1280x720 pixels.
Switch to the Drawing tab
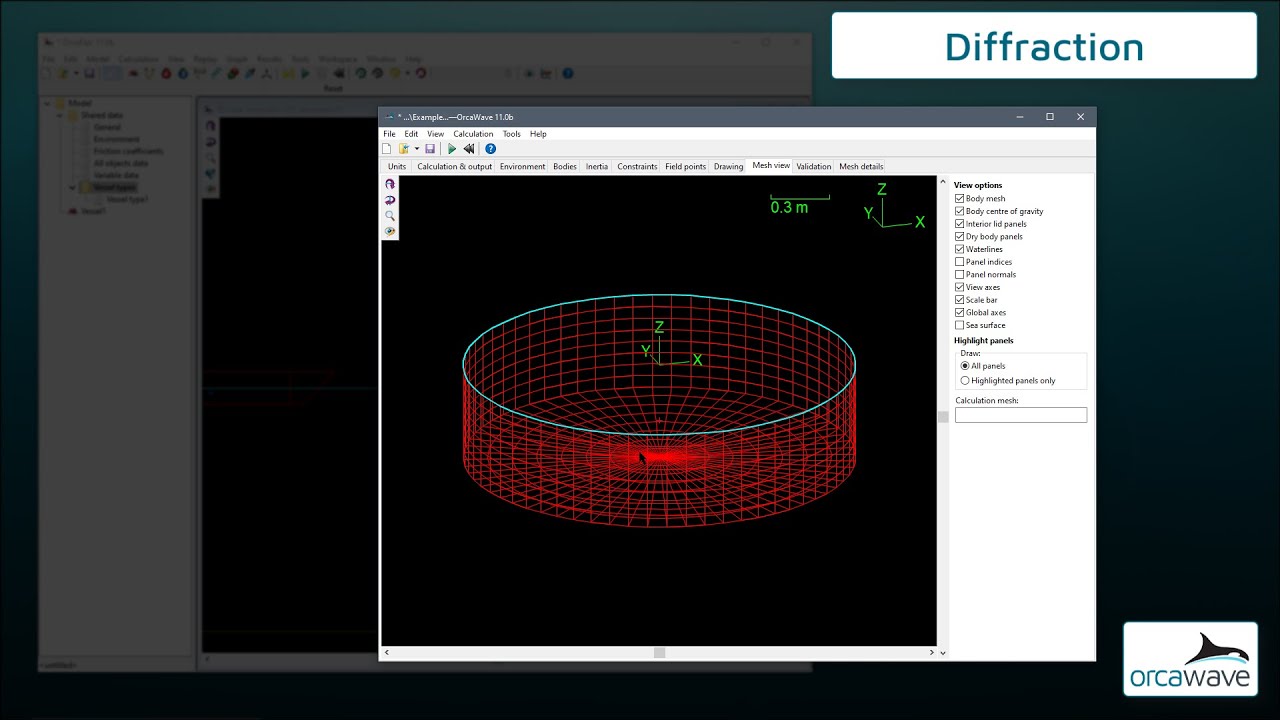(728, 167)
